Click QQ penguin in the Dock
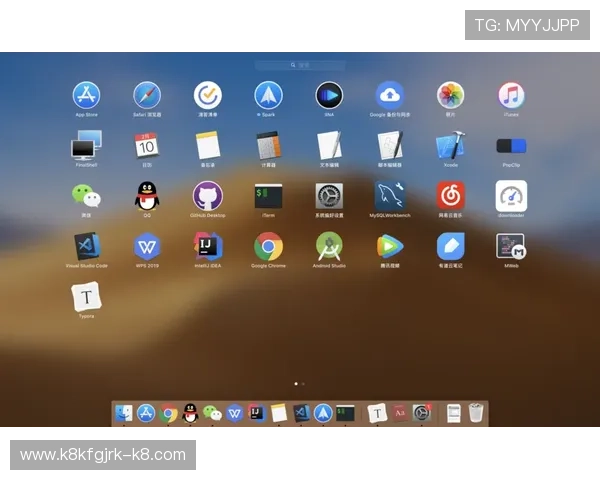The height and width of the screenshot is (480, 600). coord(190,413)
